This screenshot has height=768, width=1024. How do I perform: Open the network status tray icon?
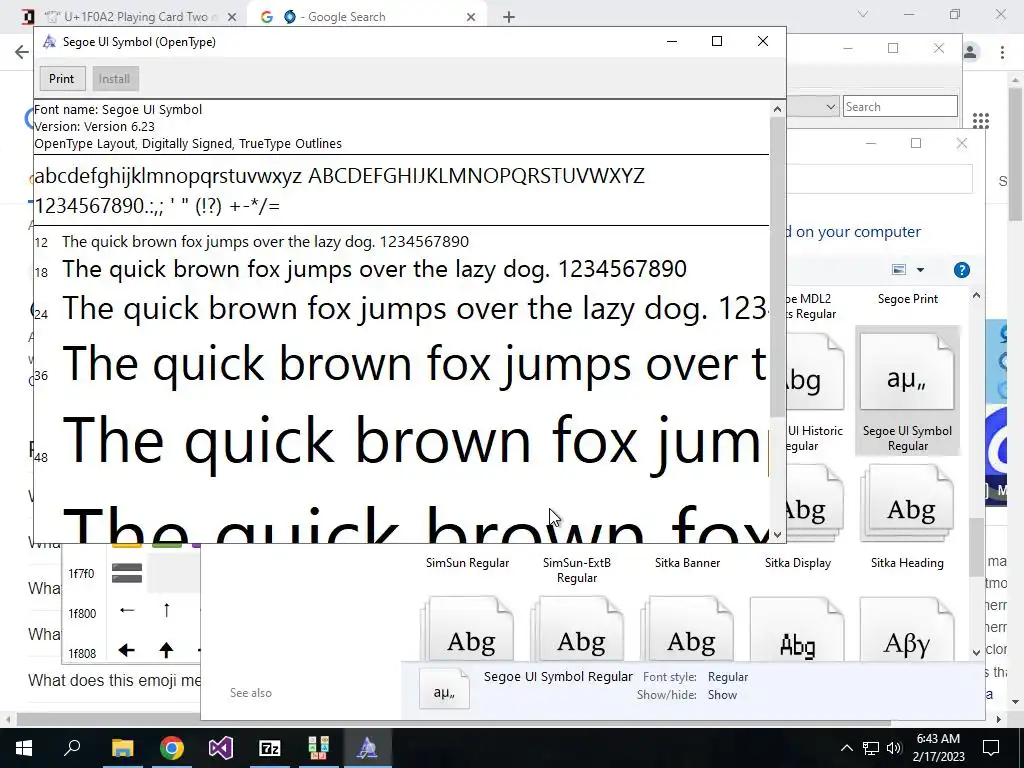[x=871, y=748]
